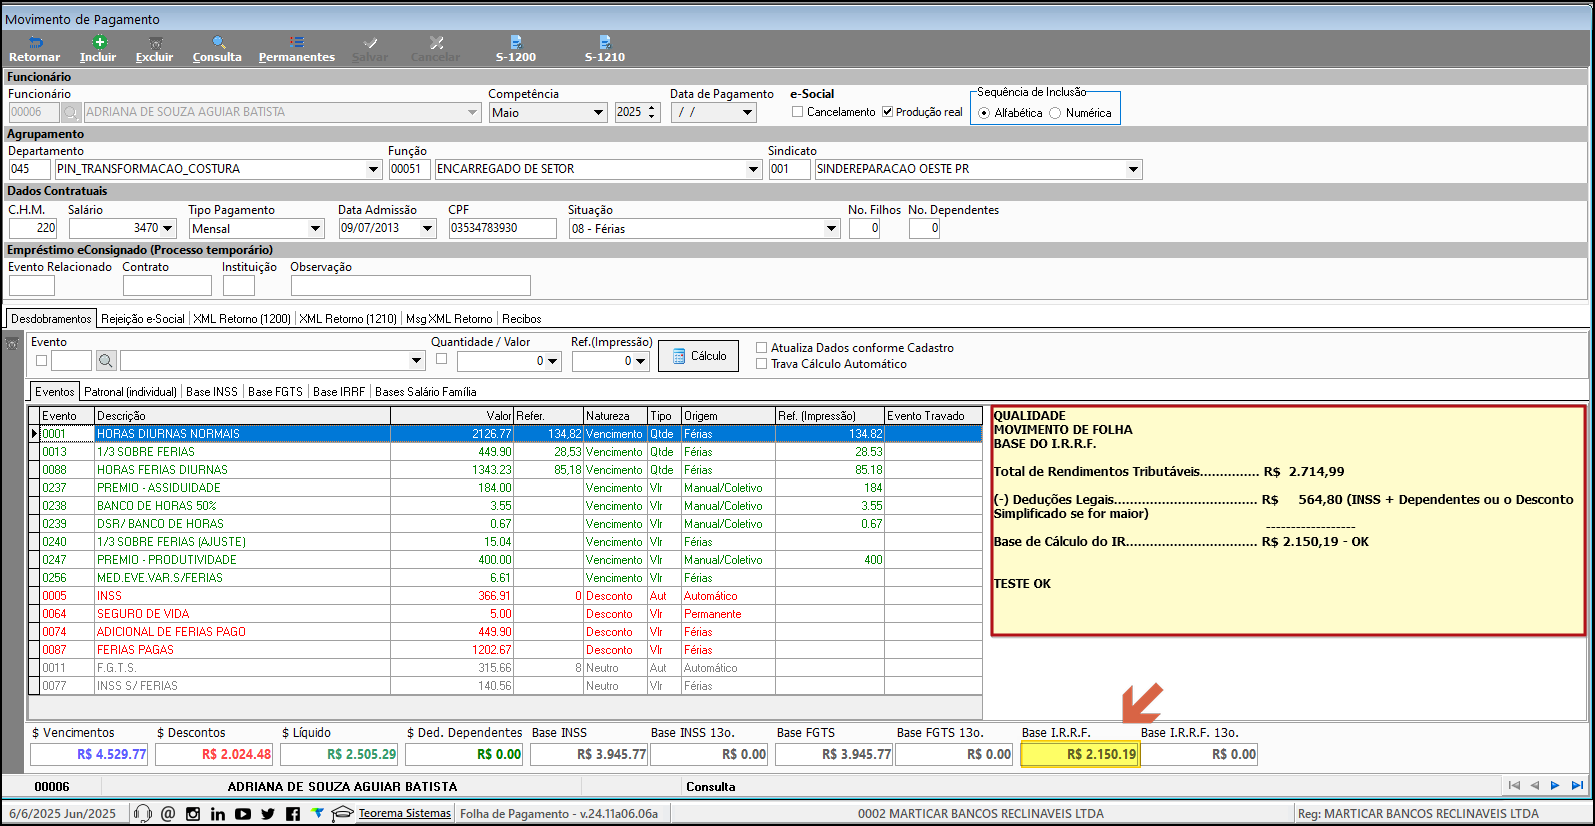Expand the Departamento dropdown
The height and width of the screenshot is (826, 1595).
373,169
